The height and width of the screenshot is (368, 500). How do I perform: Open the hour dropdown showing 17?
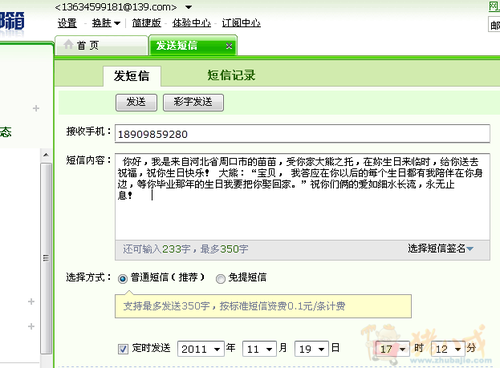[x=392, y=349]
